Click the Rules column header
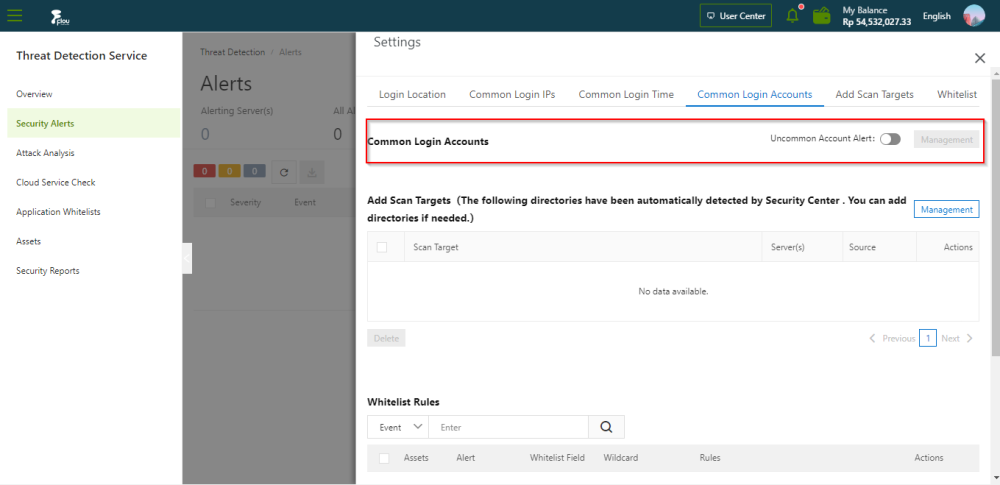This screenshot has height=485, width=1000. tap(710, 458)
